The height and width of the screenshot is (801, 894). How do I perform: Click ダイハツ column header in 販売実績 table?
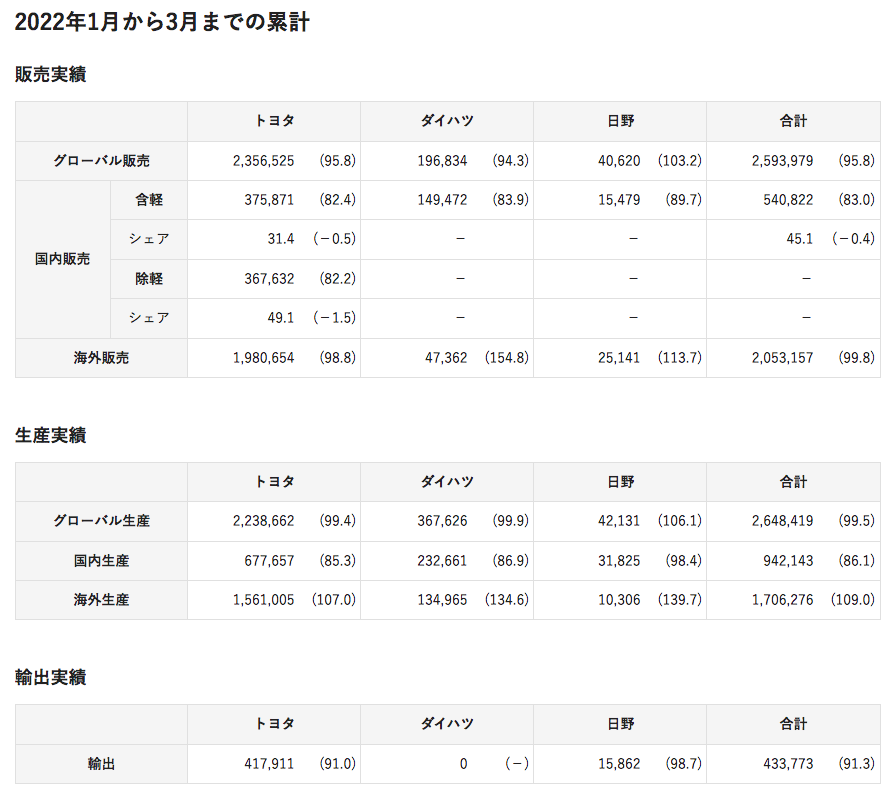[x=446, y=121]
